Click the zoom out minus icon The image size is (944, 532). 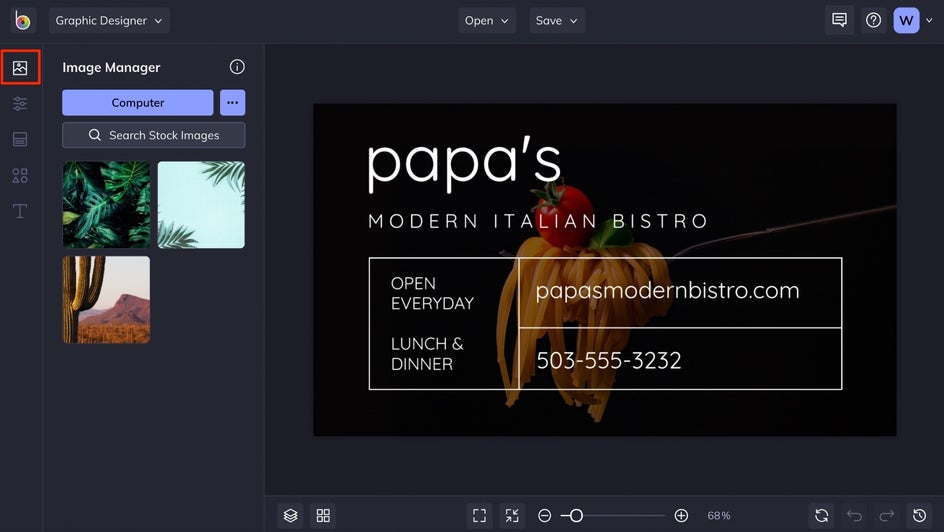point(544,515)
